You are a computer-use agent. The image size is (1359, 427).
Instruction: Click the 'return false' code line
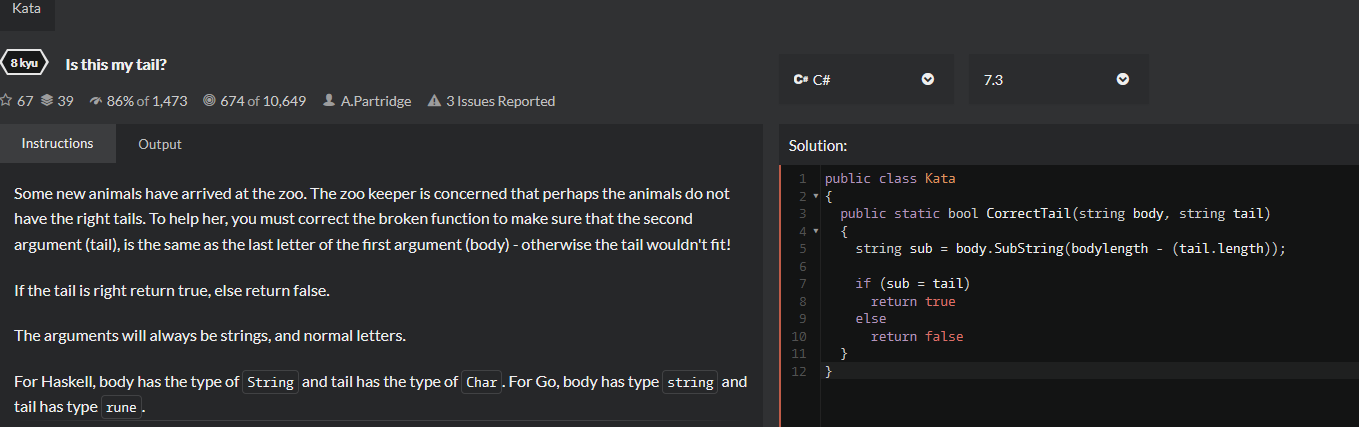coord(917,336)
